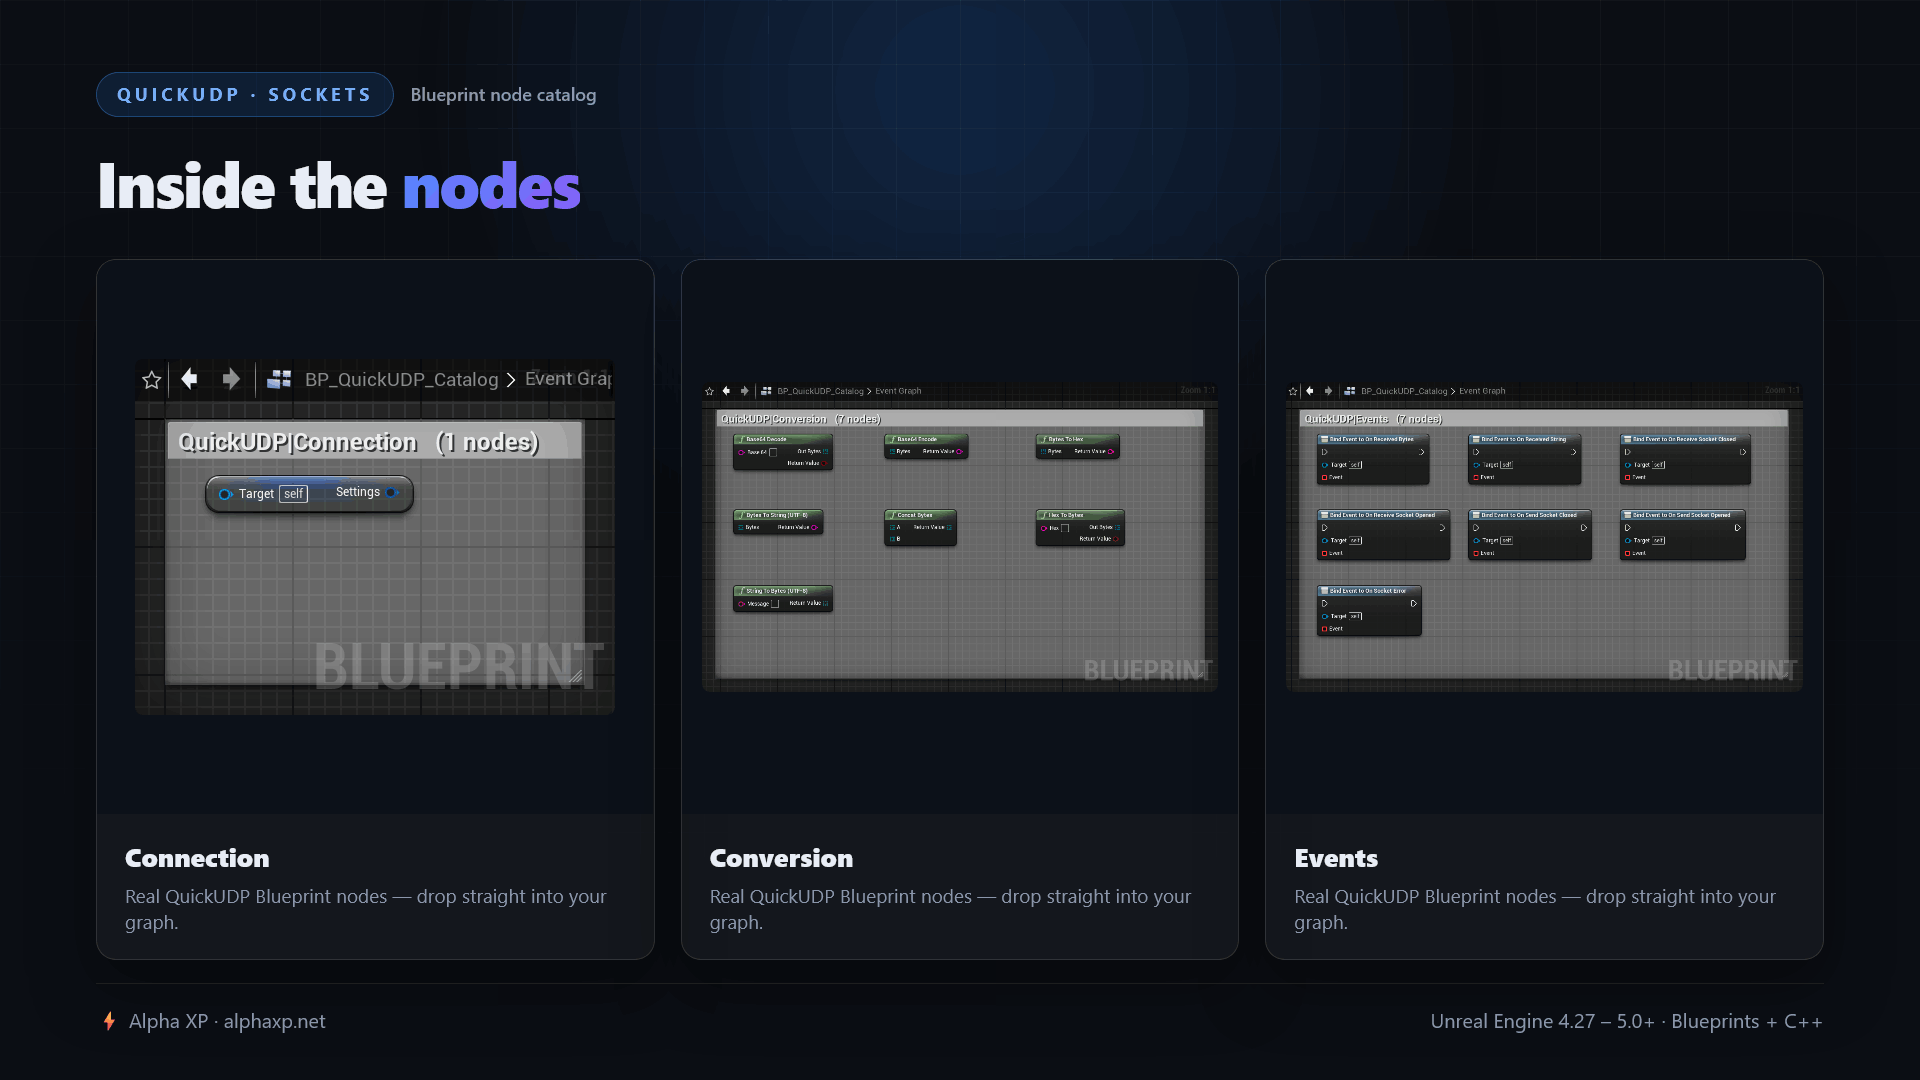Click the exec output pin on Bind Event to On Send Socket Opened
This screenshot has width=1920, height=1080.
(1738, 528)
